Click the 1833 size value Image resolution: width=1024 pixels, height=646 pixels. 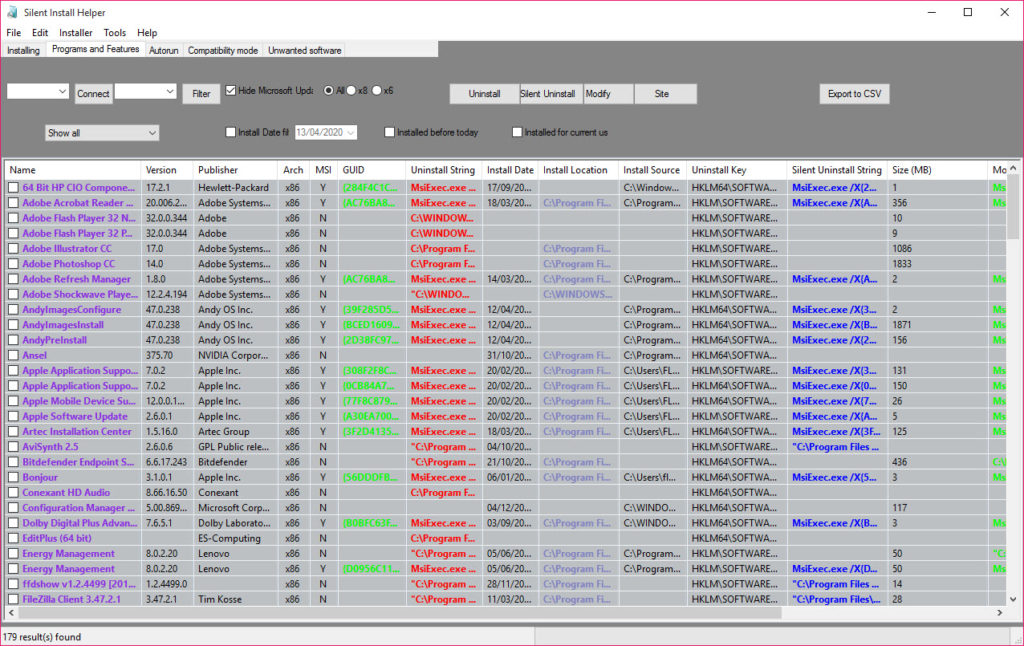[x=902, y=264]
